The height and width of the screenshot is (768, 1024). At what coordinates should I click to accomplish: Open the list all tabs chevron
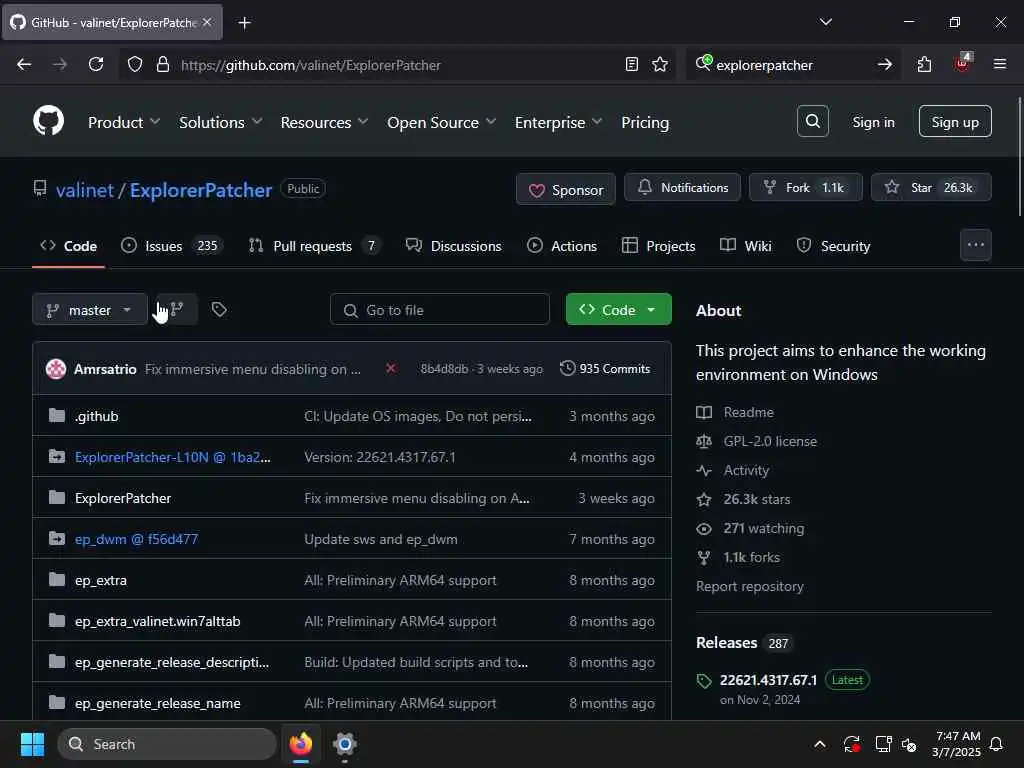pyautogui.click(x=826, y=22)
